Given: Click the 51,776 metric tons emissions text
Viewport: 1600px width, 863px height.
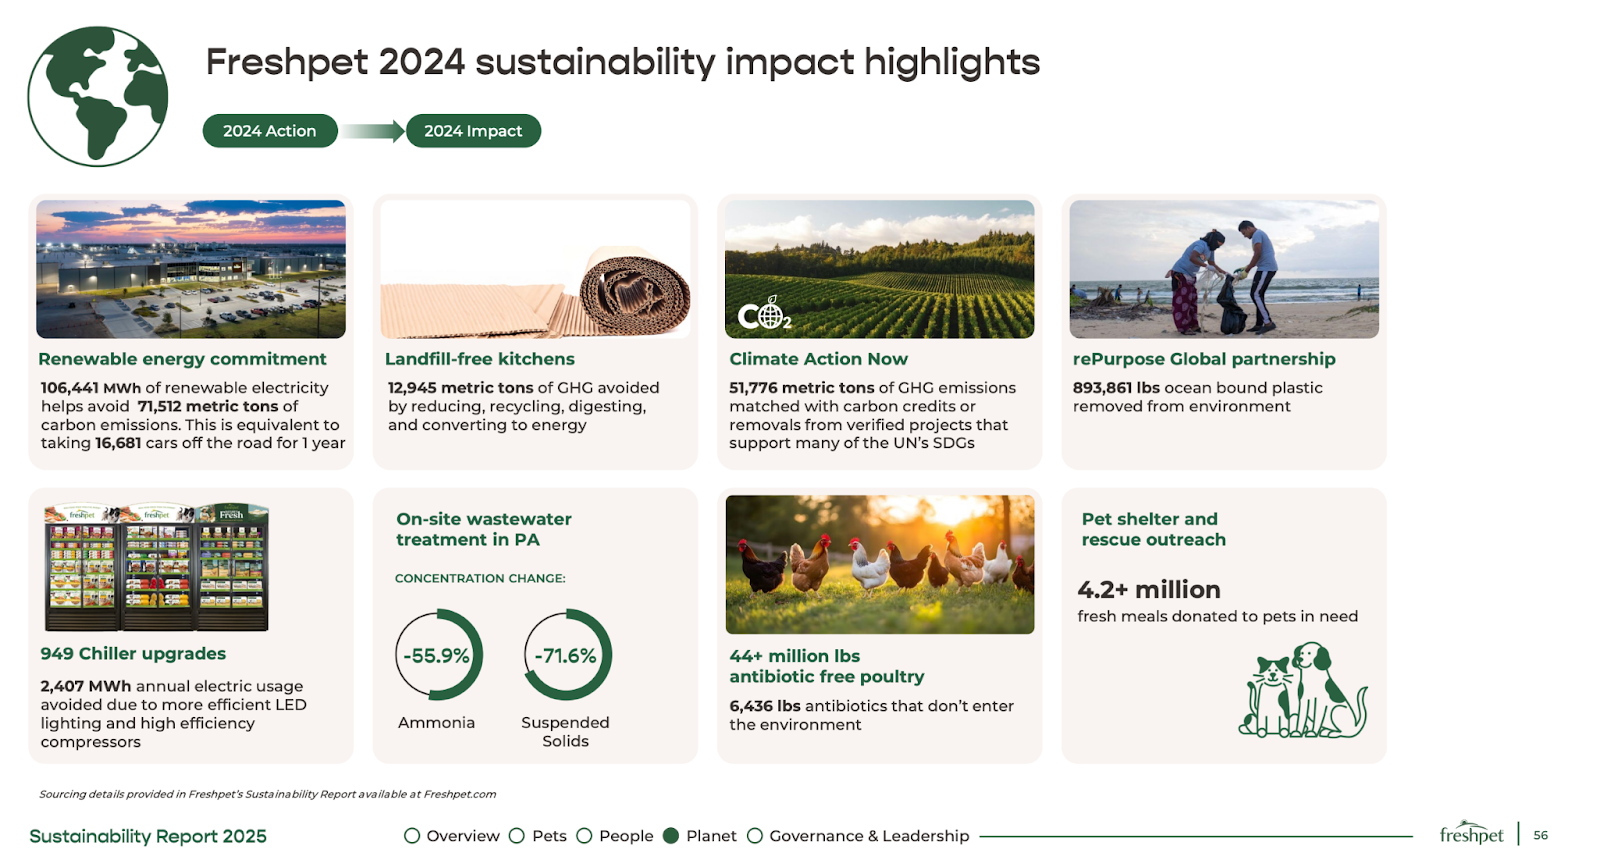Looking at the screenshot, I should (872, 415).
